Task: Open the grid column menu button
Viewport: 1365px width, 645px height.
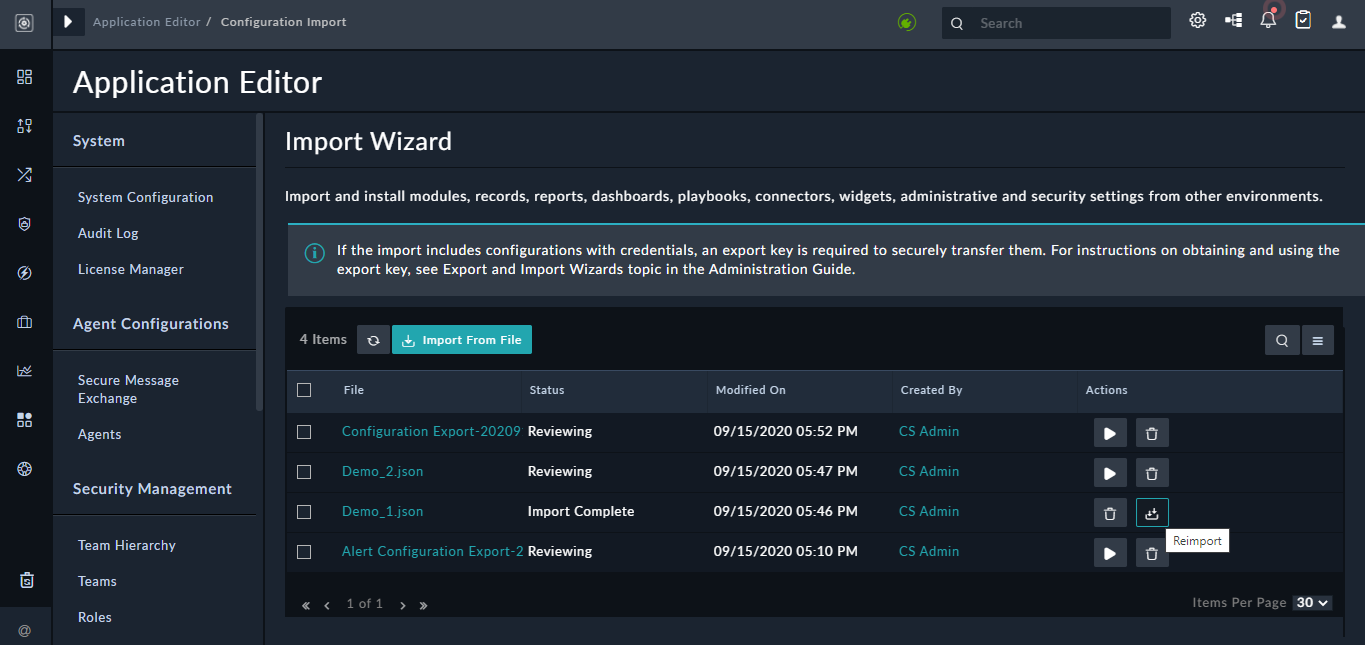Action: [1317, 341]
